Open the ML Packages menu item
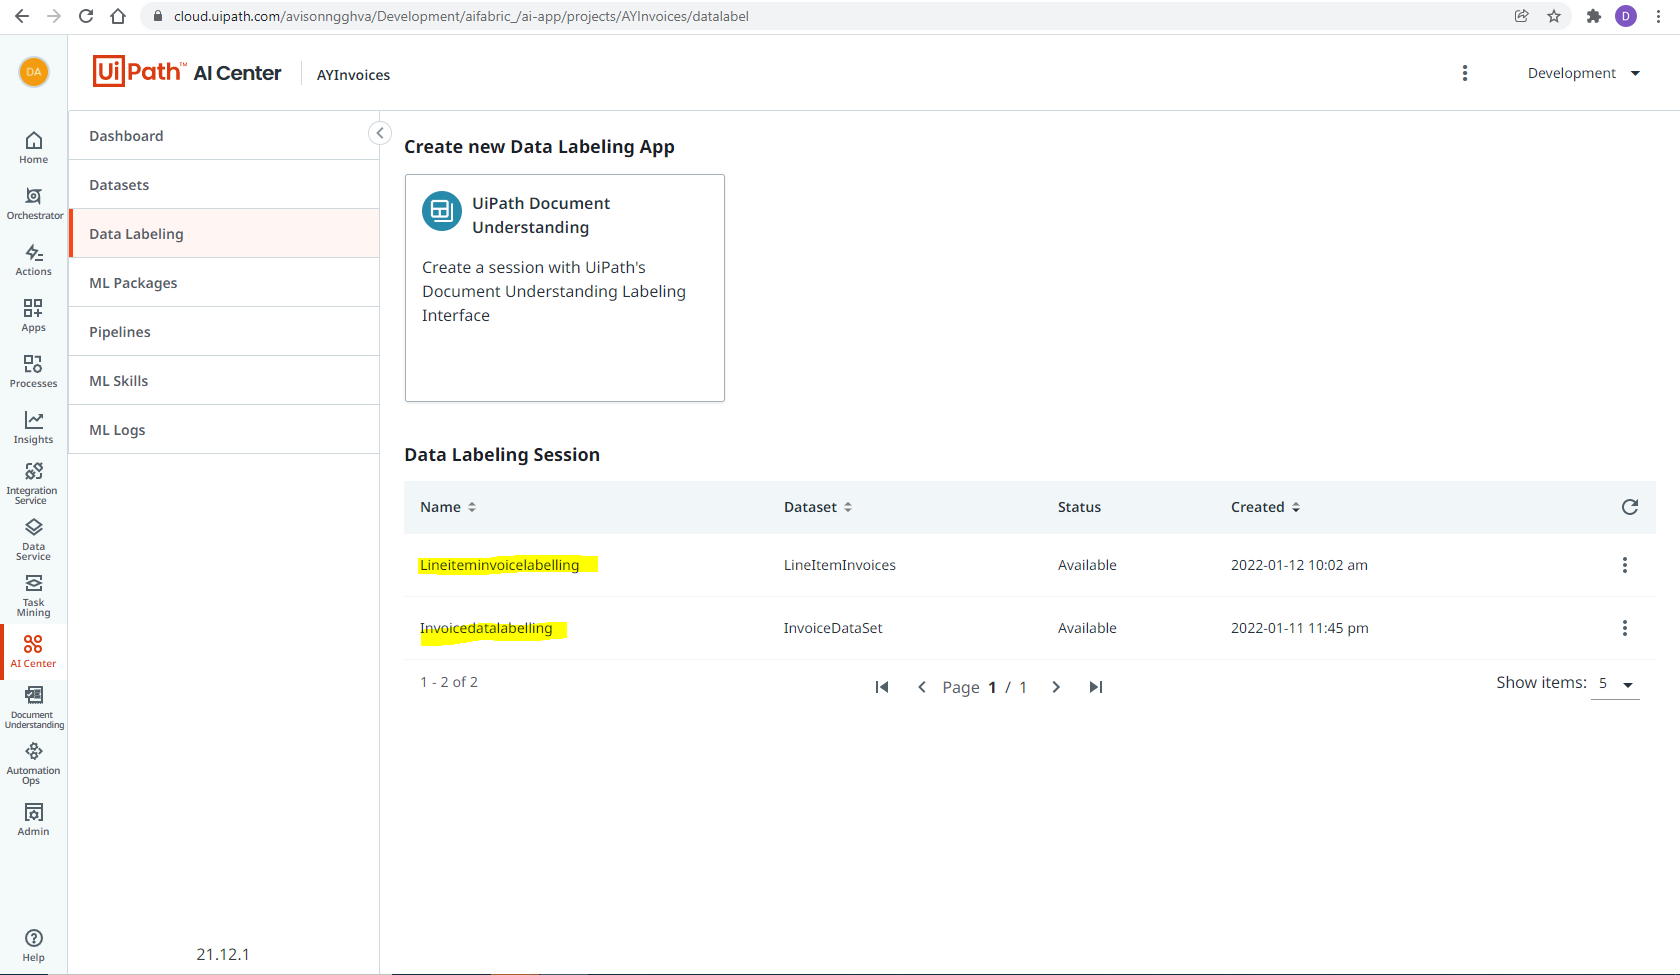1680x975 pixels. coord(224,283)
